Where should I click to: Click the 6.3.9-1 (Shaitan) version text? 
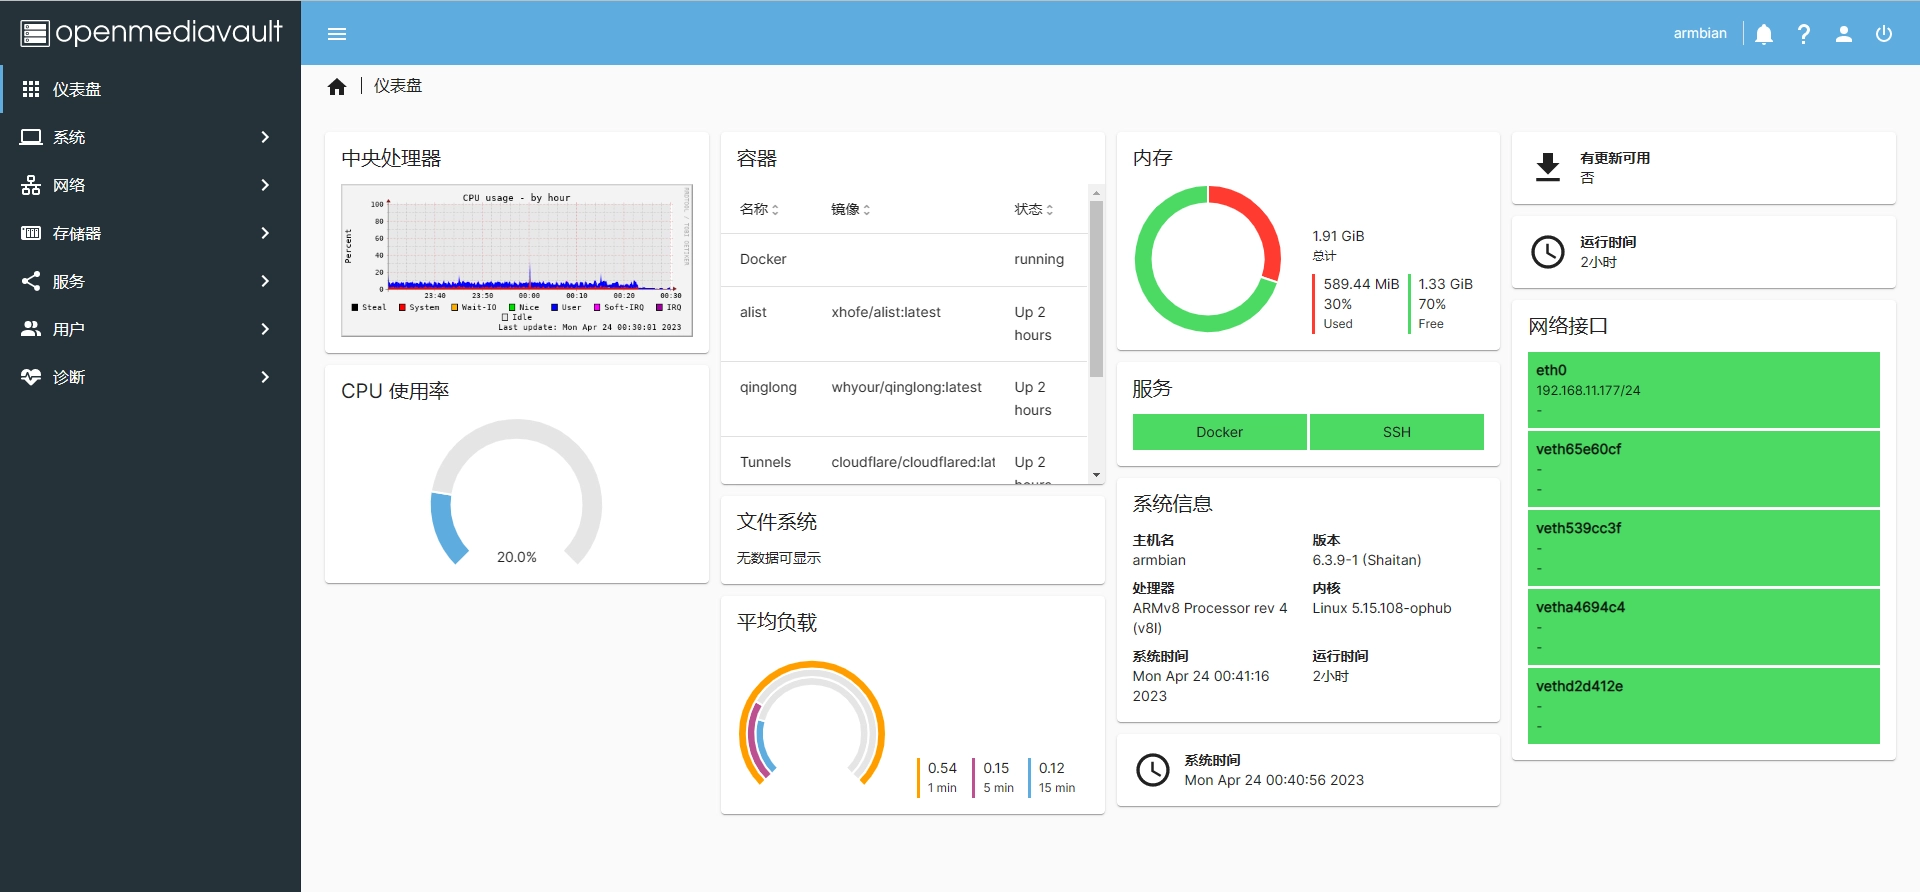1367,560
